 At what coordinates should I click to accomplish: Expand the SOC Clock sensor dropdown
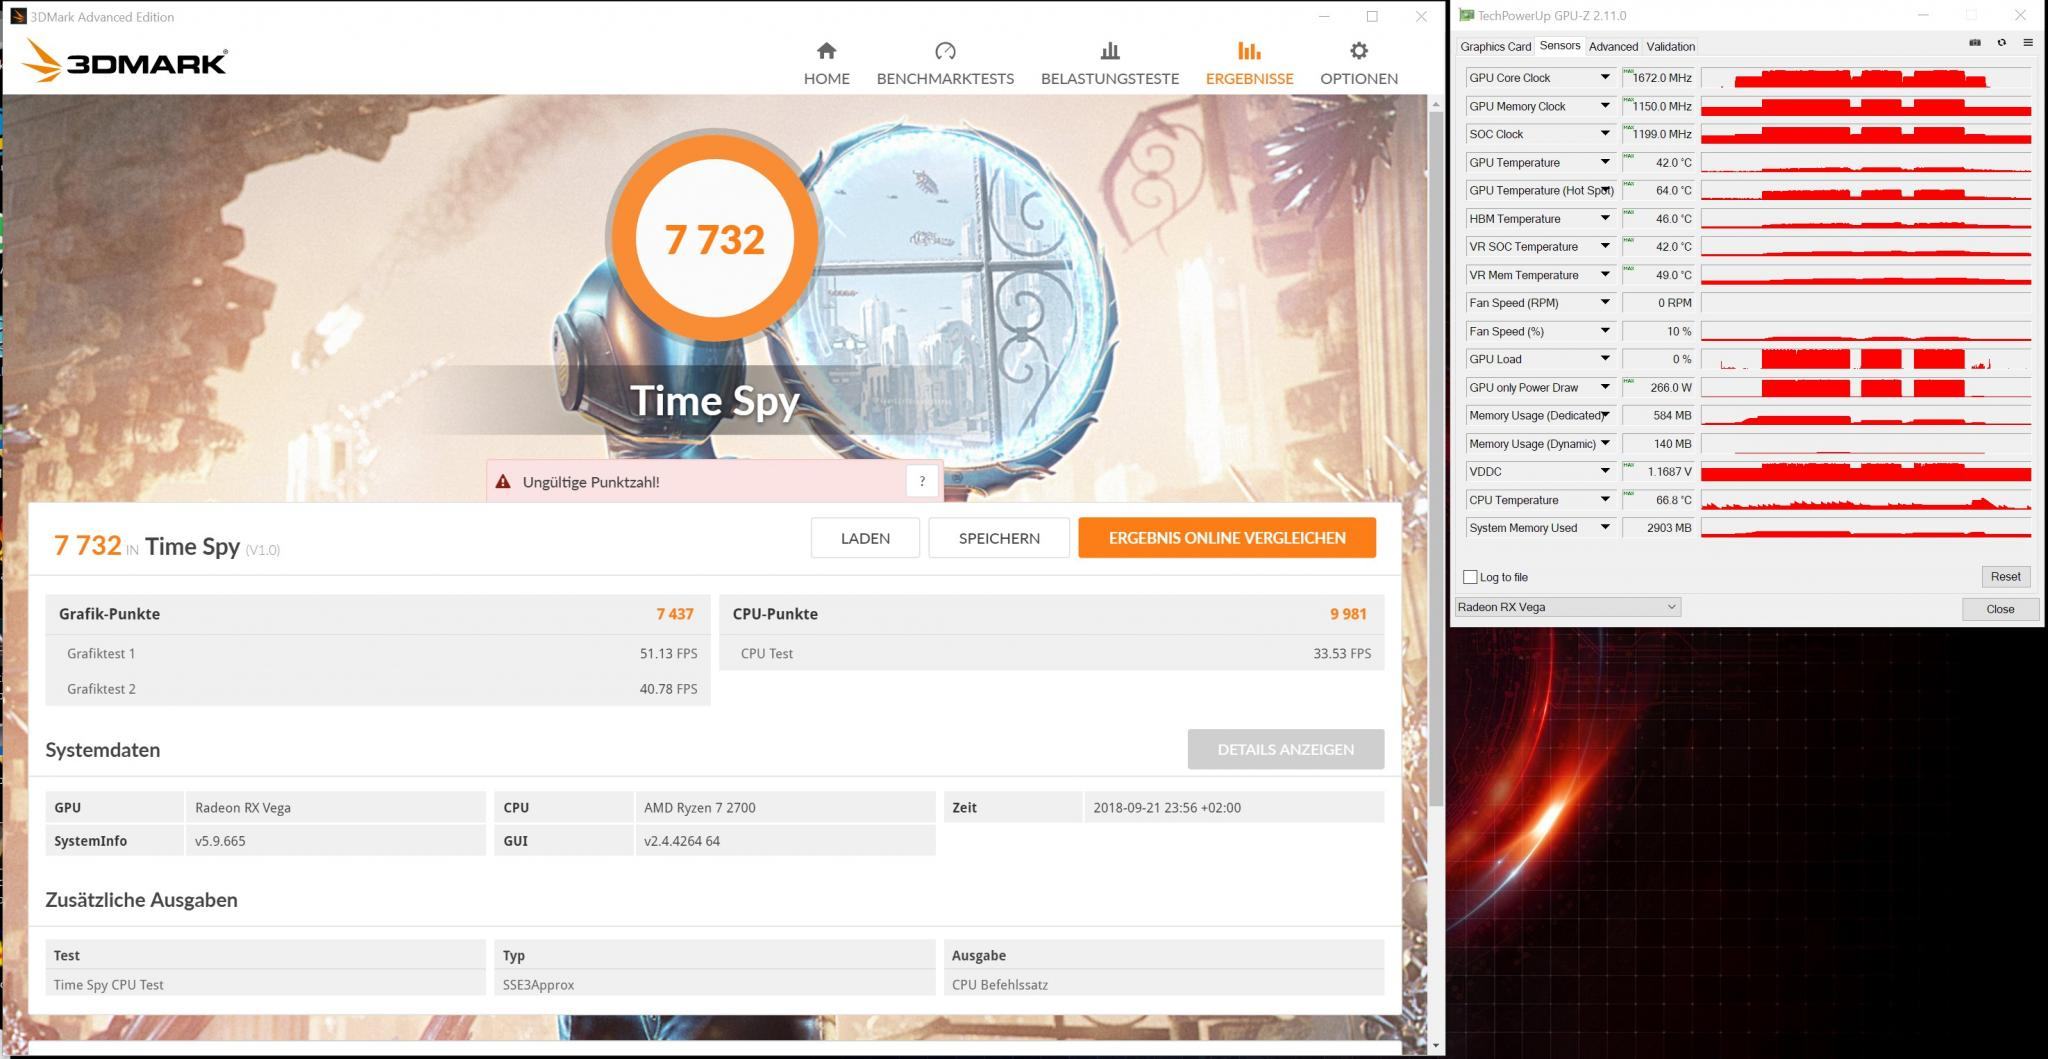[1605, 133]
